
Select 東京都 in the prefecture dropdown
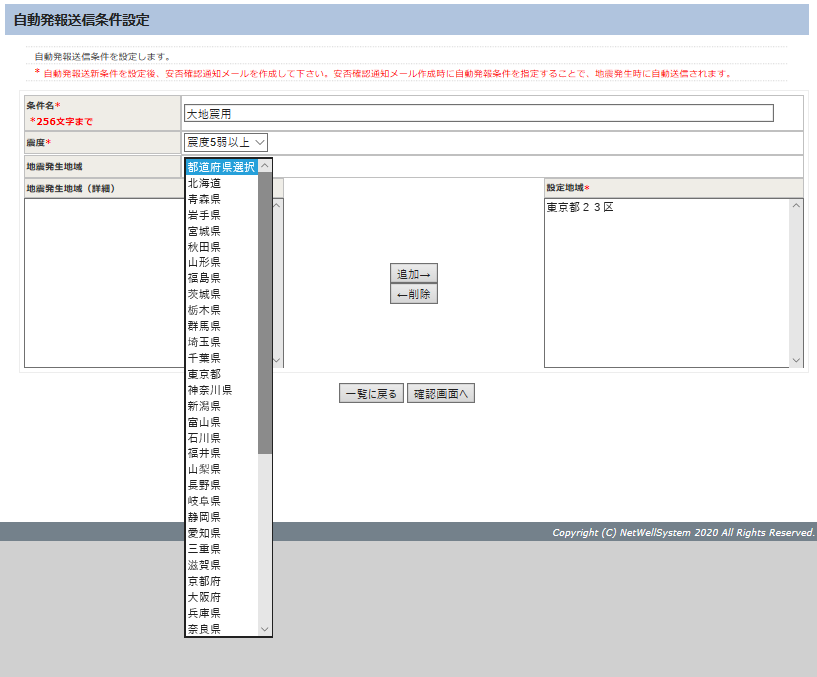tap(205, 374)
